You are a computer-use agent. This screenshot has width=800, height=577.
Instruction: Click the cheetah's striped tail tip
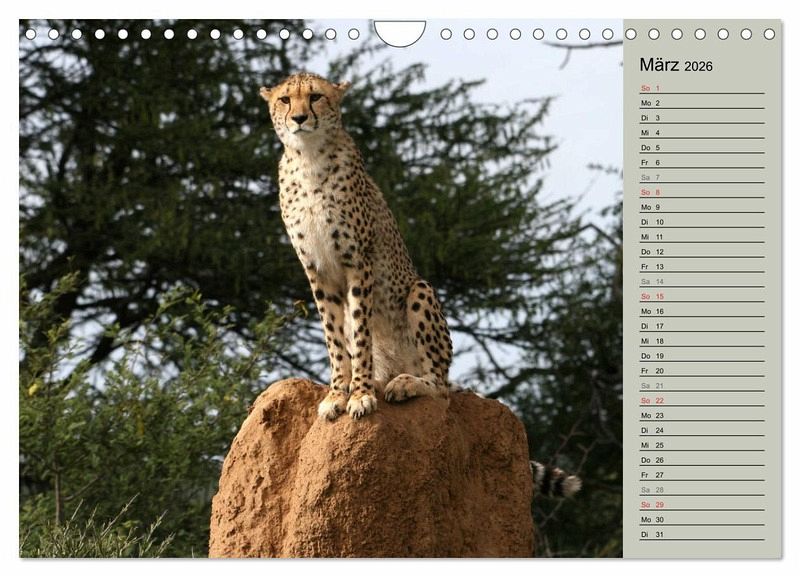tap(565, 484)
